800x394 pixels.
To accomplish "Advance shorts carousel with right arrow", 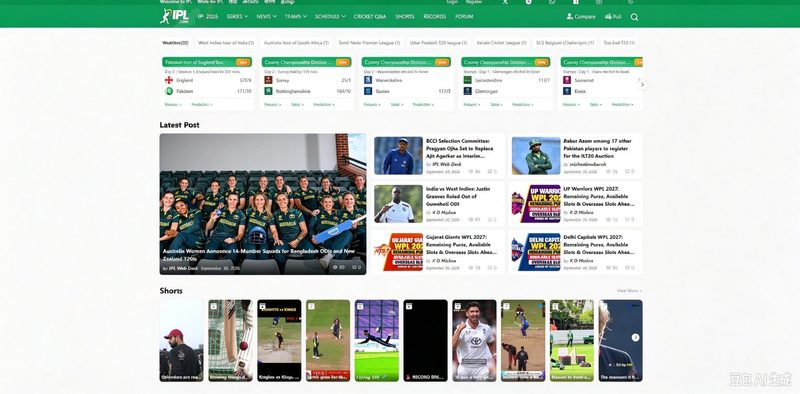I will [x=635, y=337].
